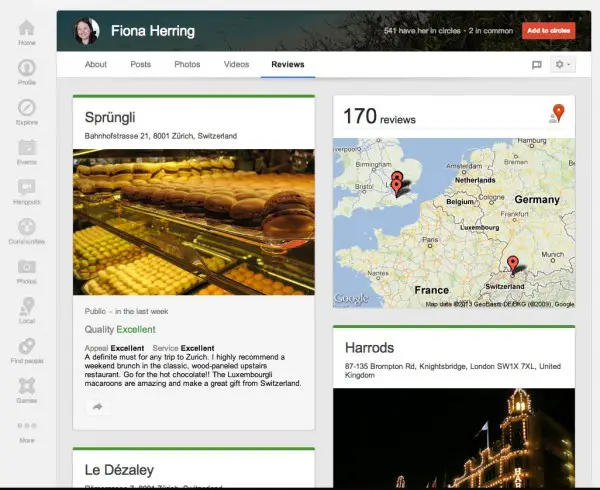Share the Sprüngli review with the arrow

[x=98, y=406]
